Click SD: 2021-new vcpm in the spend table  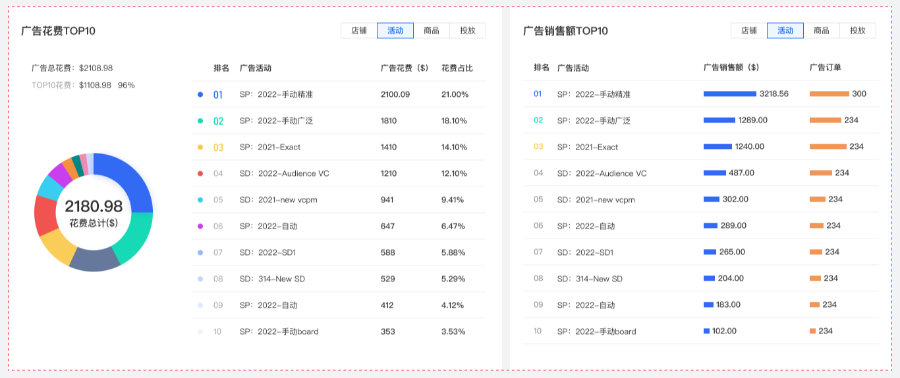278,200
